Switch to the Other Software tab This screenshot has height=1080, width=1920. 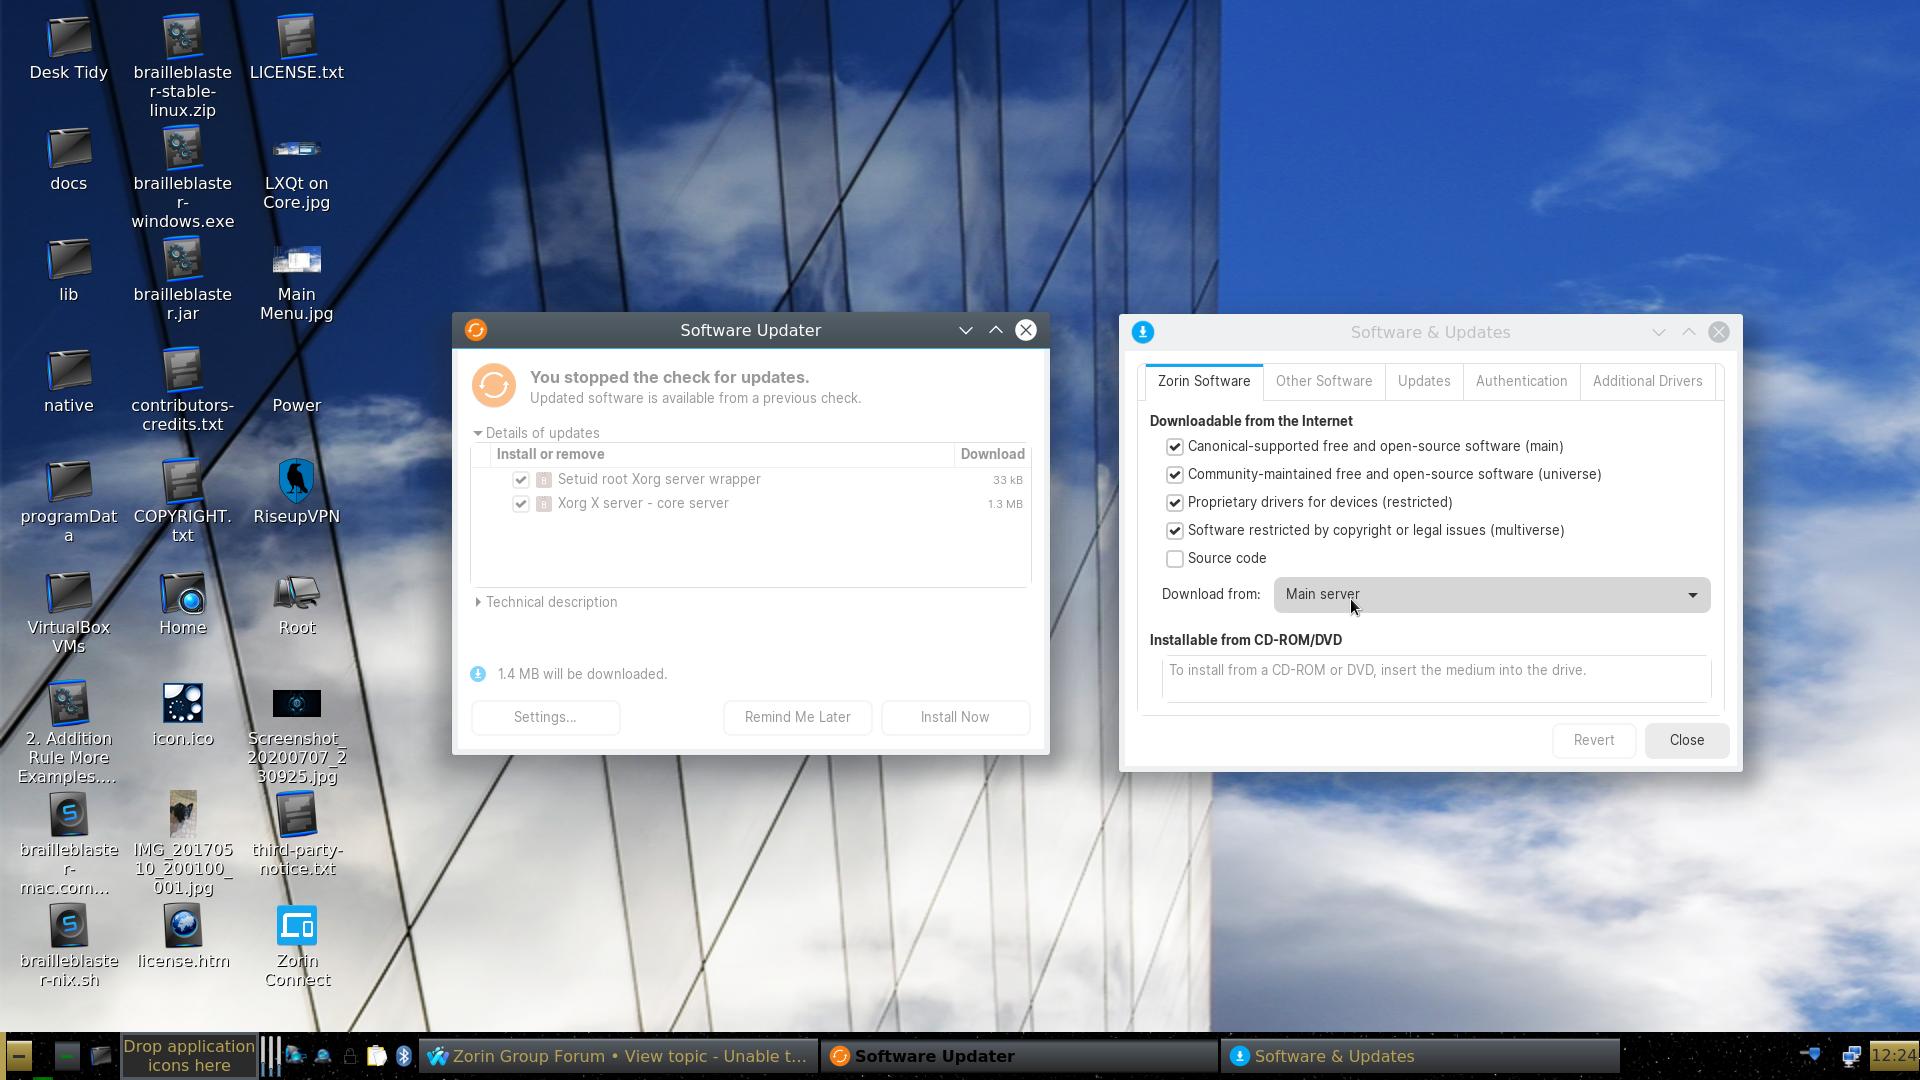click(x=1323, y=381)
